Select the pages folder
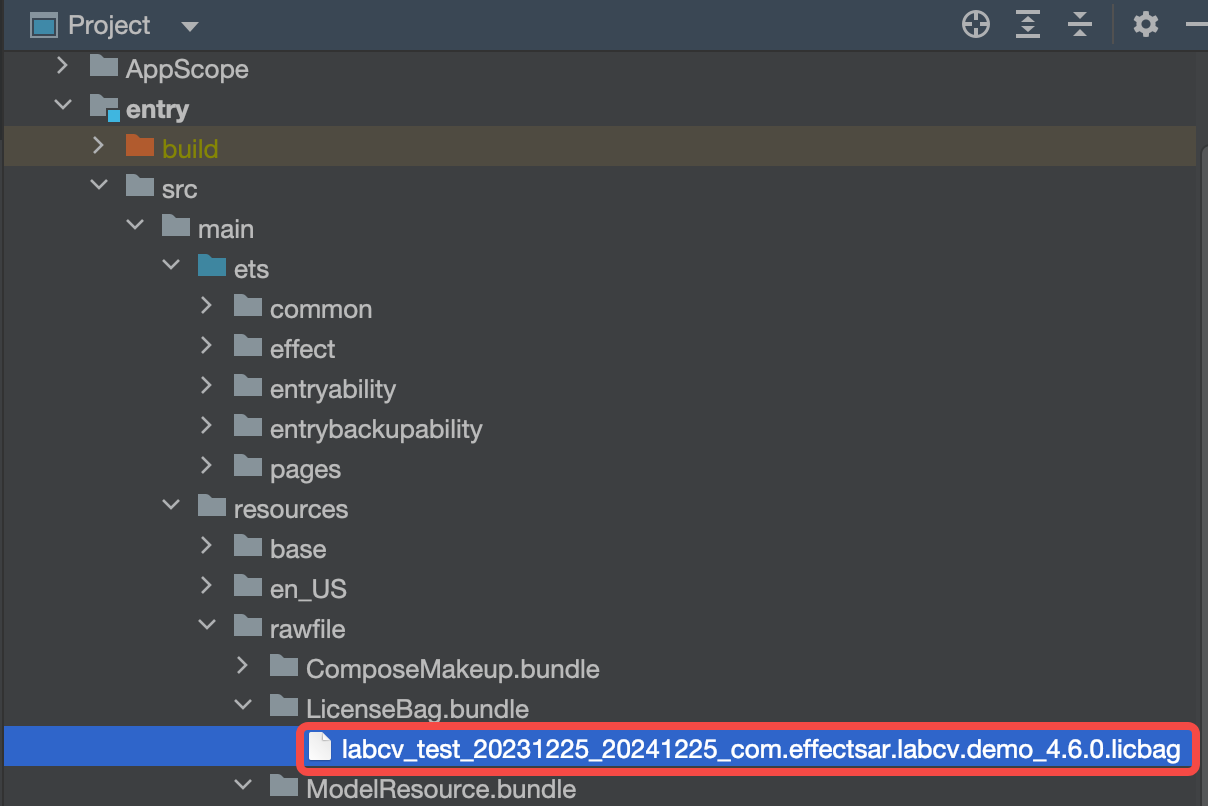 pos(305,469)
